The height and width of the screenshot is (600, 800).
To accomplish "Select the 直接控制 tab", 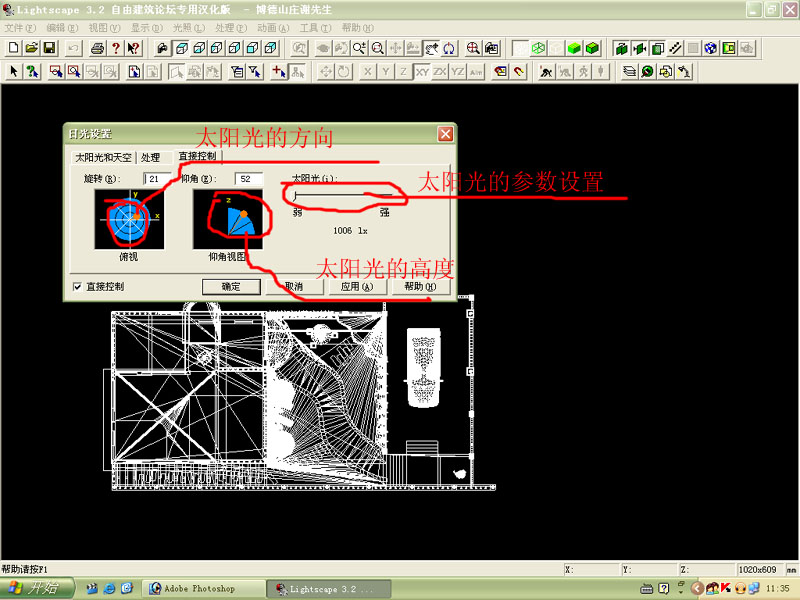I will click(197, 156).
